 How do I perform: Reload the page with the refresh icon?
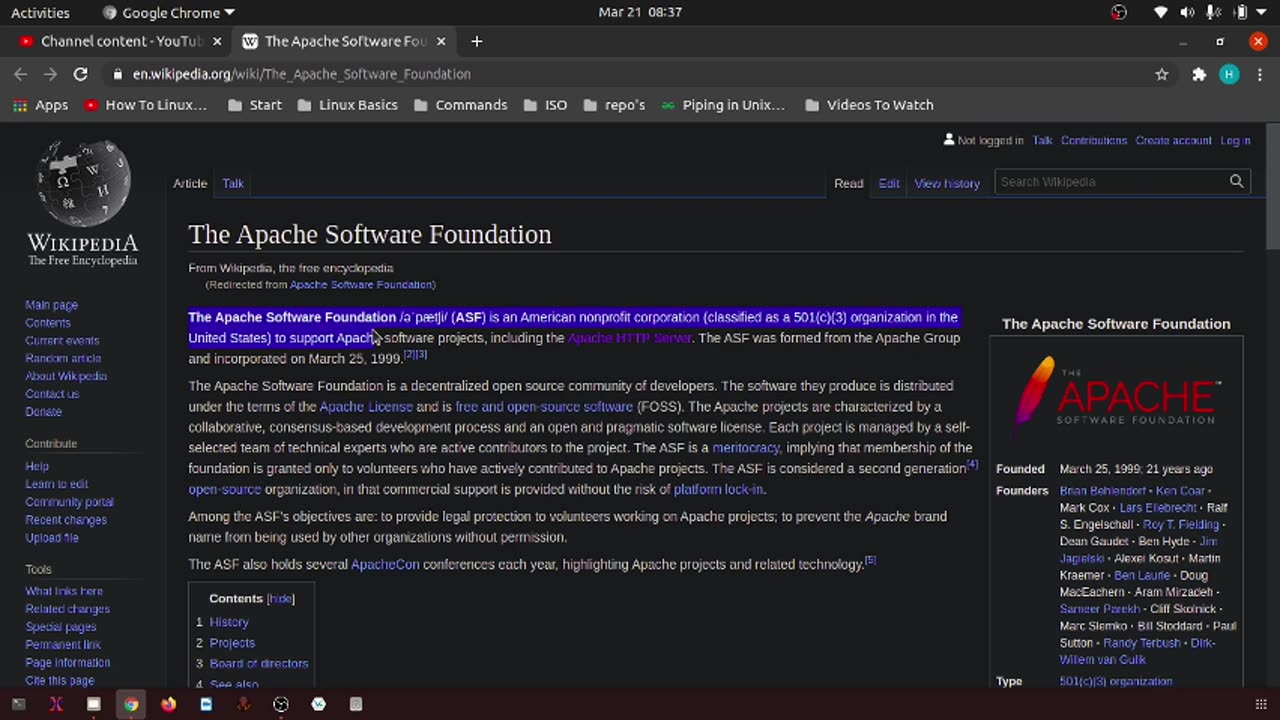(80, 74)
